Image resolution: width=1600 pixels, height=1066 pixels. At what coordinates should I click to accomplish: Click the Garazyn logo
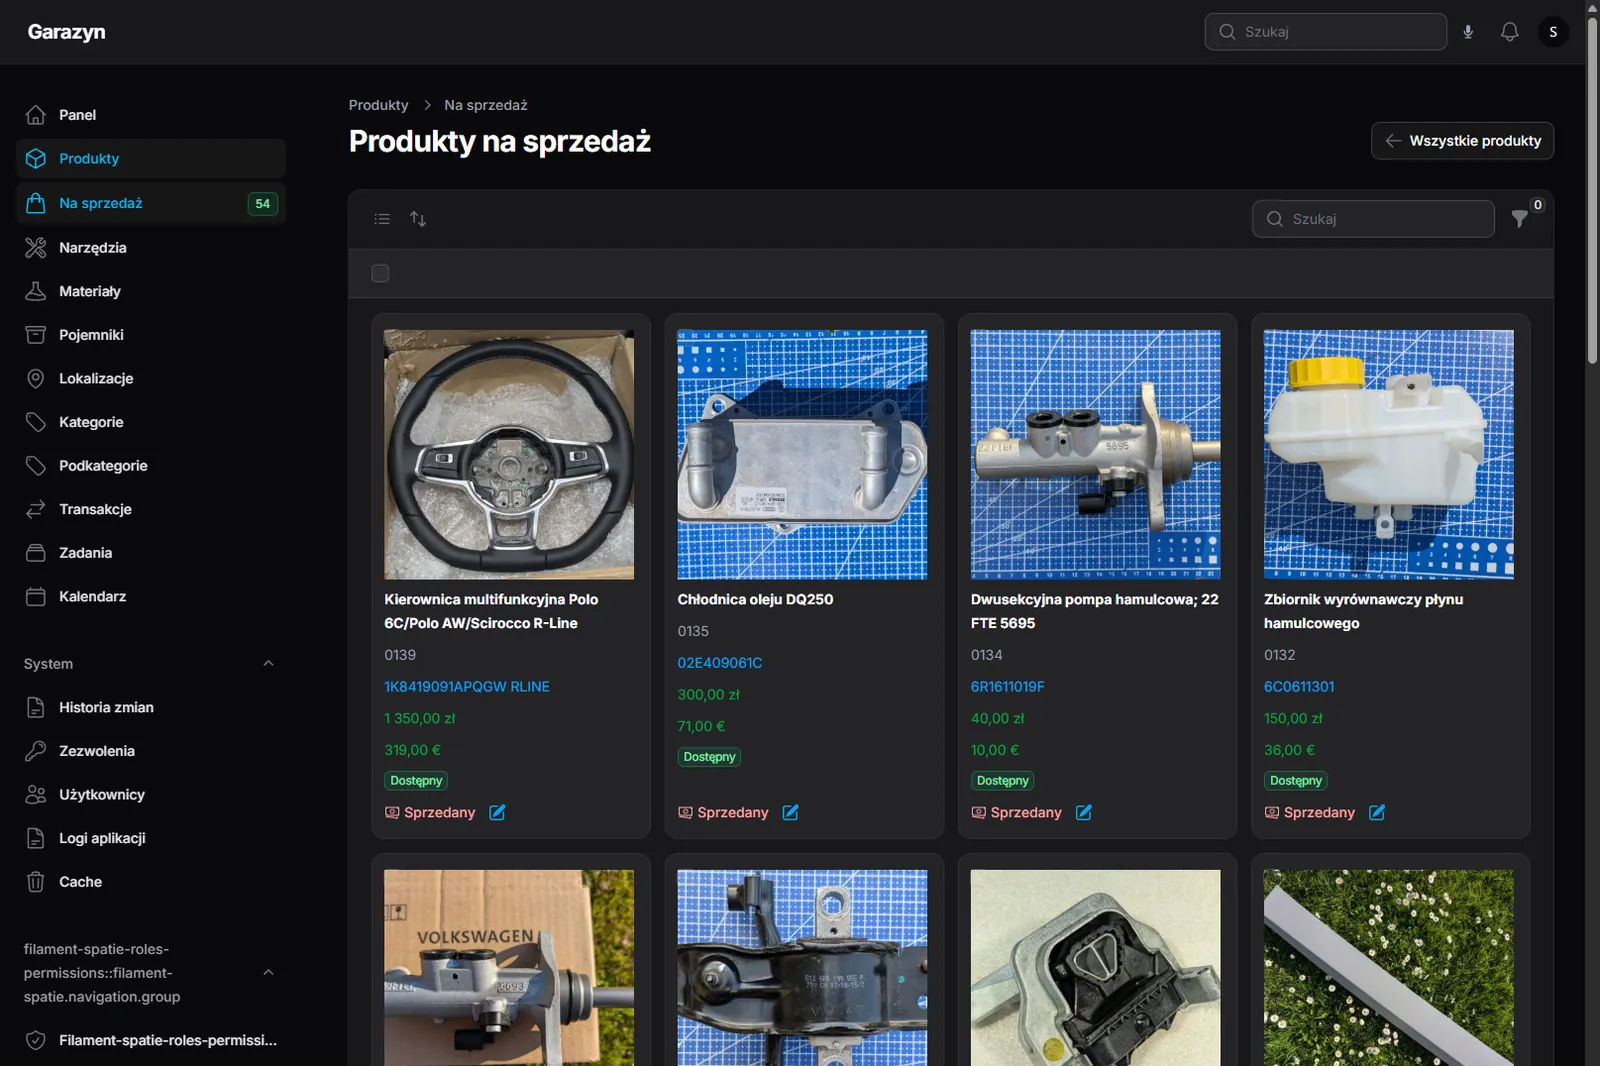tap(66, 32)
